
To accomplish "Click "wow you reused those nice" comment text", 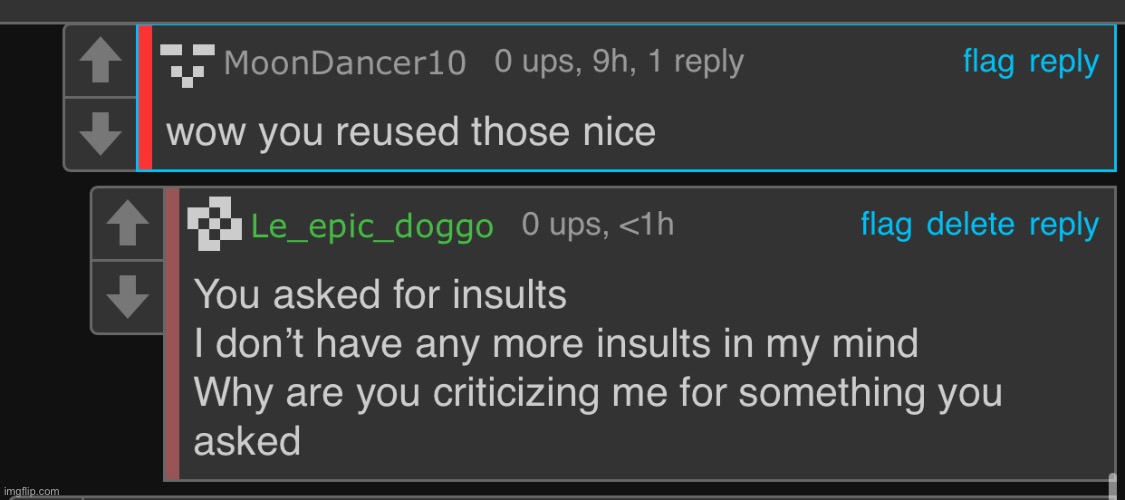I will (410, 131).
